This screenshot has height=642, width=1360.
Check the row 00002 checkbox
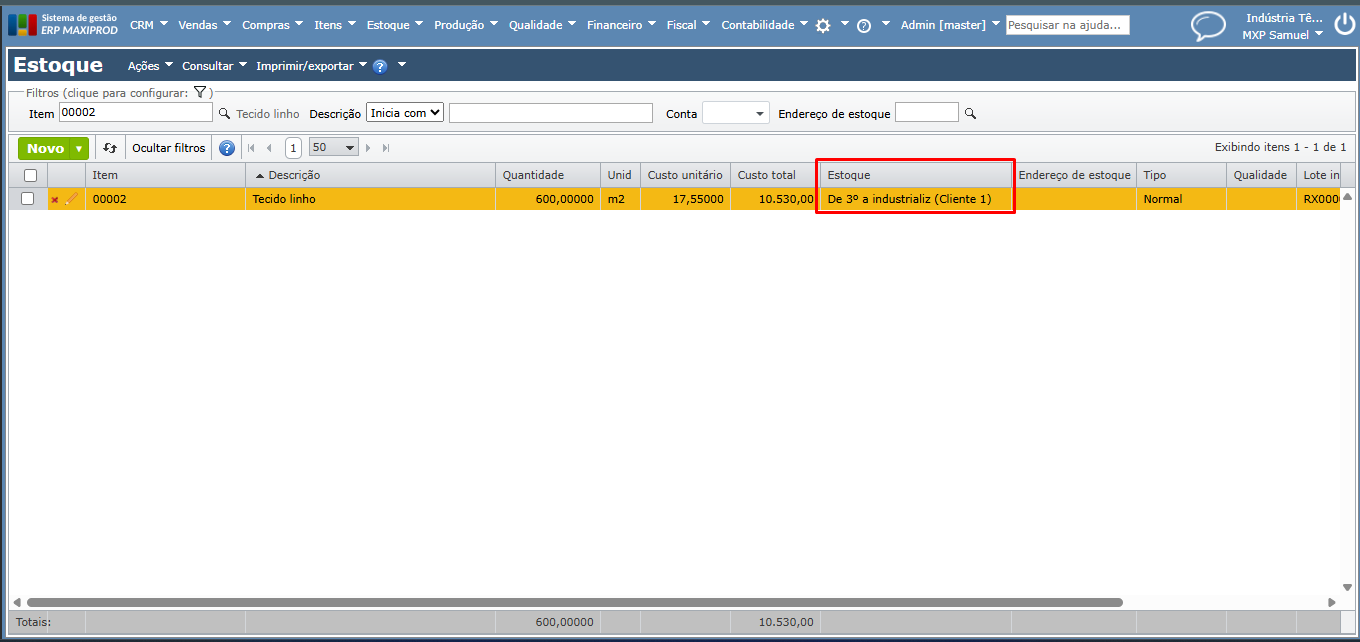27,199
